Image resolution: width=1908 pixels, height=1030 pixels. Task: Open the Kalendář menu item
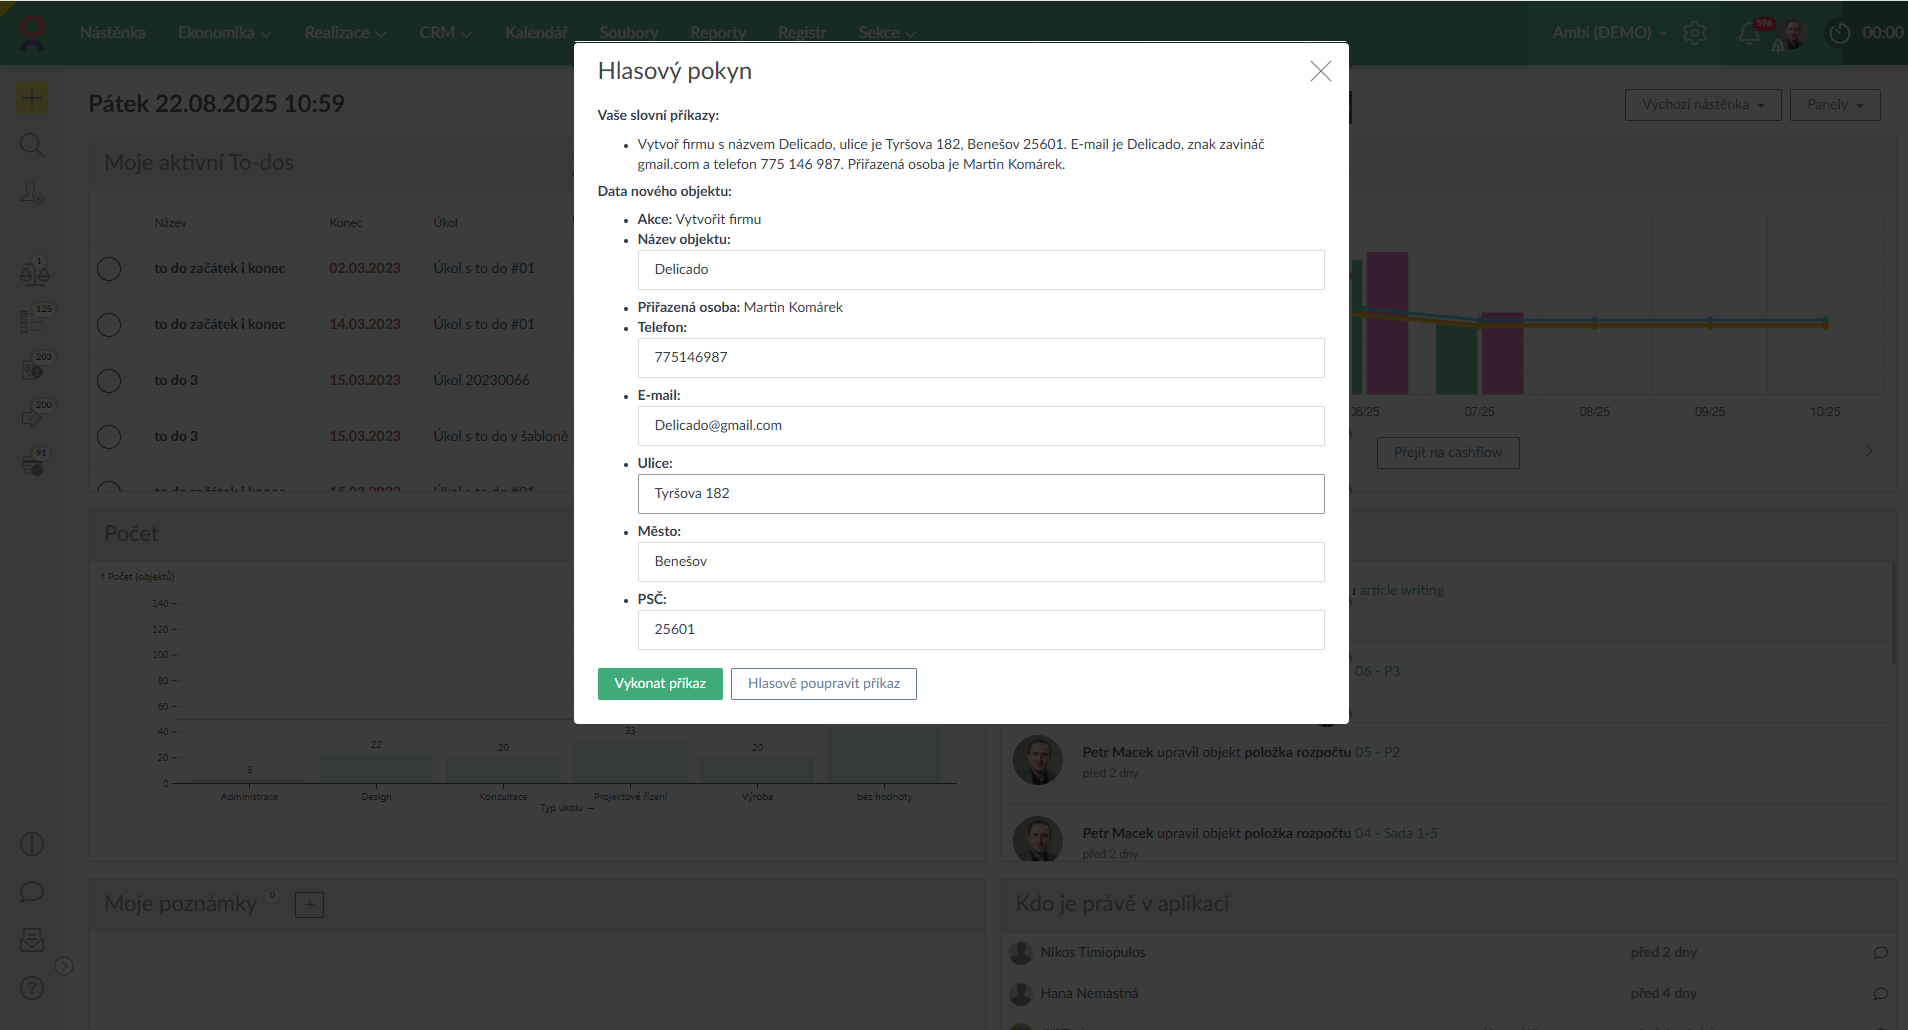click(x=536, y=33)
